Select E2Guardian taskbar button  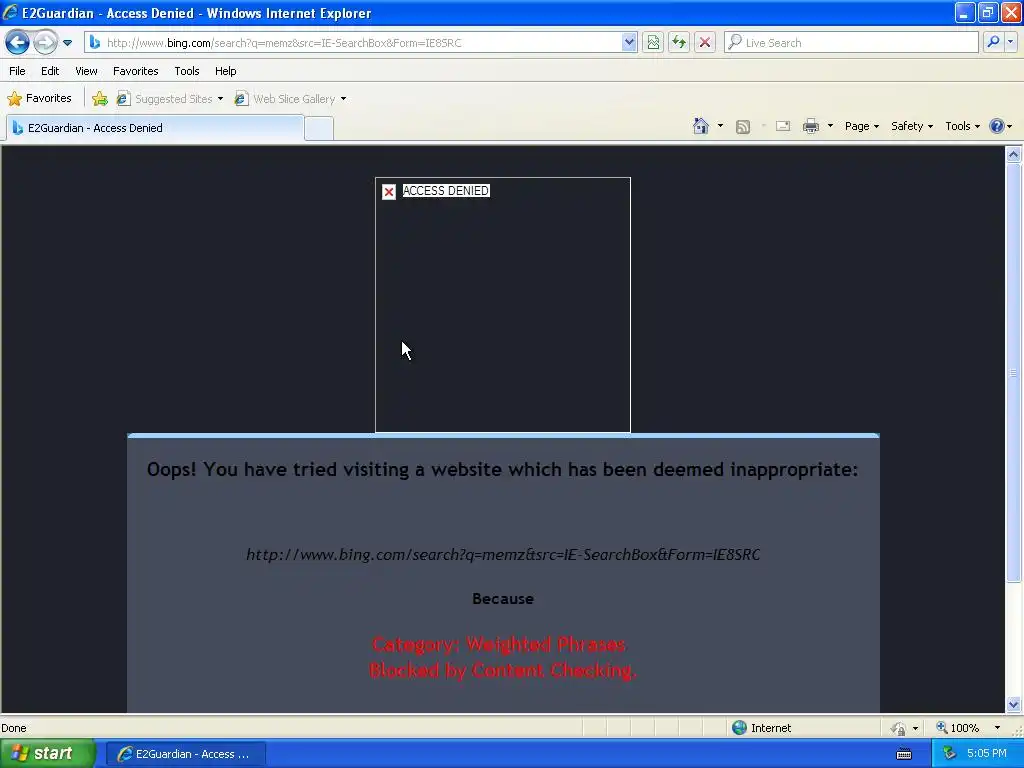point(185,754)
